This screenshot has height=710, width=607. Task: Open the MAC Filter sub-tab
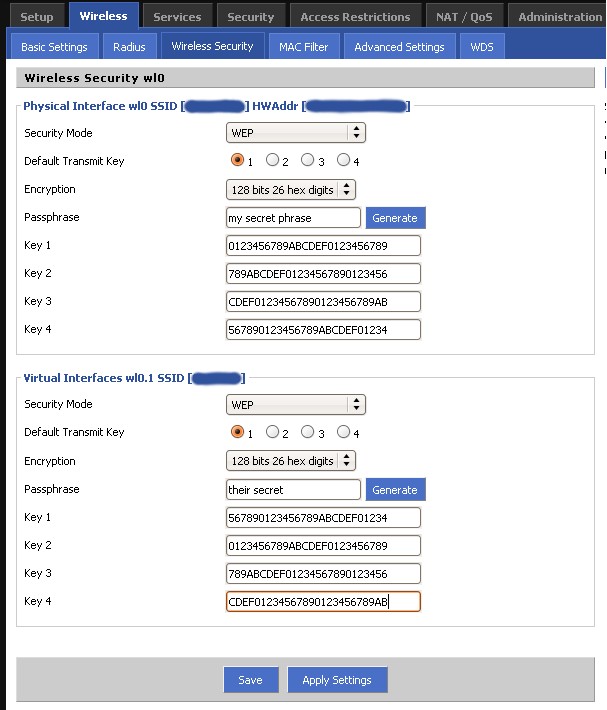tap(303, 47)
